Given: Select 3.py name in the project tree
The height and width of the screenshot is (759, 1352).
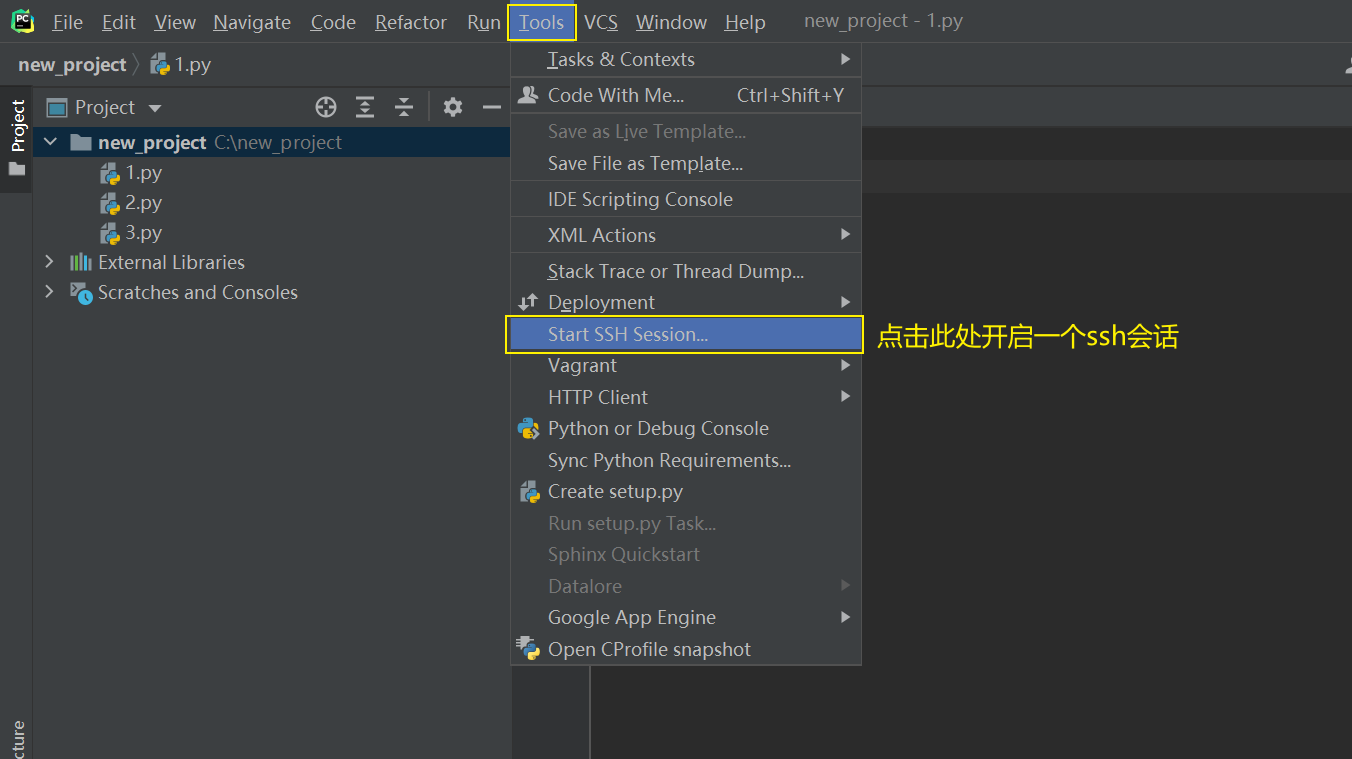Looking at the screenshot, I should point(144,233).
